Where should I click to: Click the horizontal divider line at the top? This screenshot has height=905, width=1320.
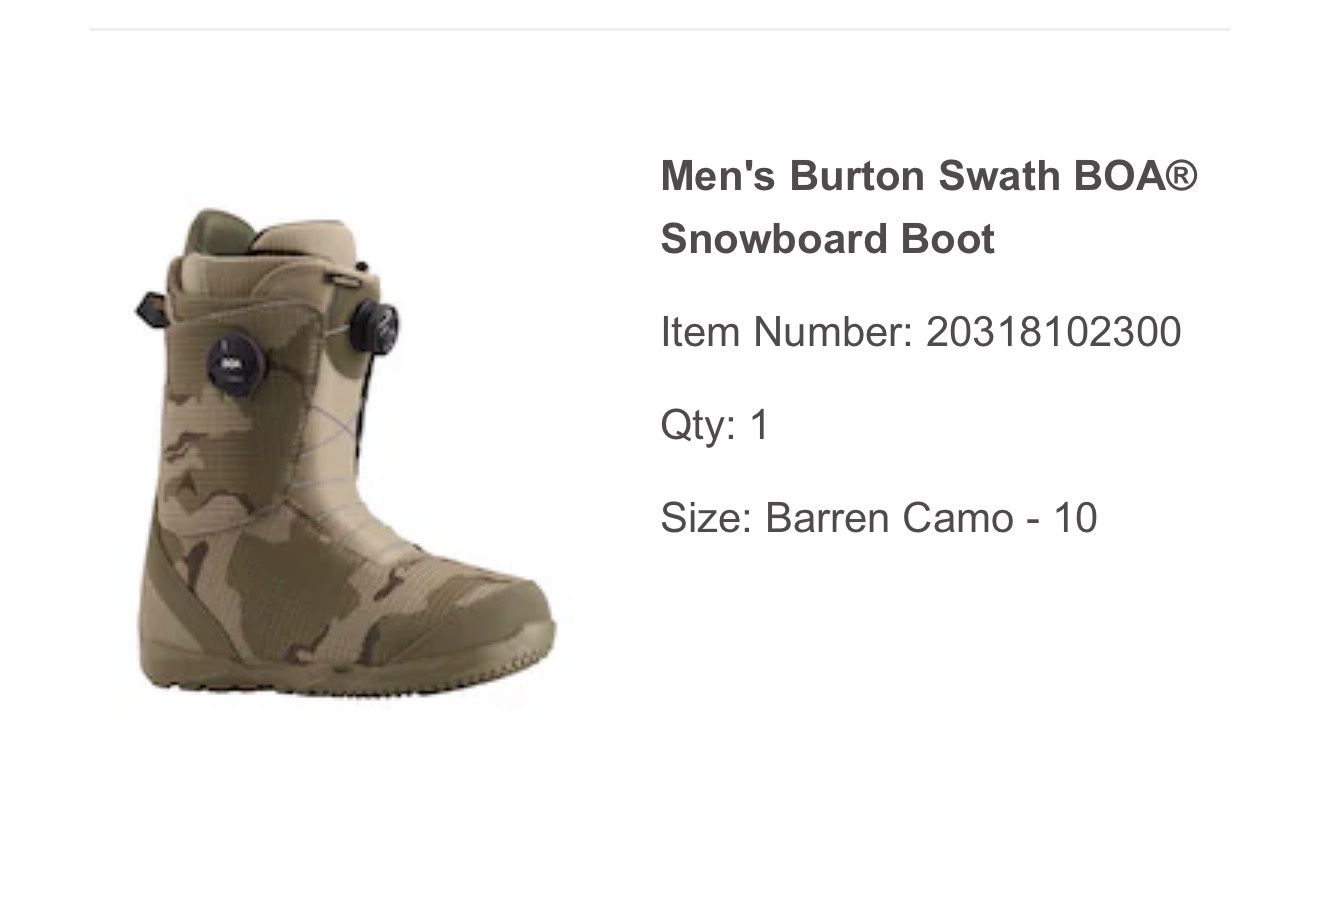tap(660, 30)
